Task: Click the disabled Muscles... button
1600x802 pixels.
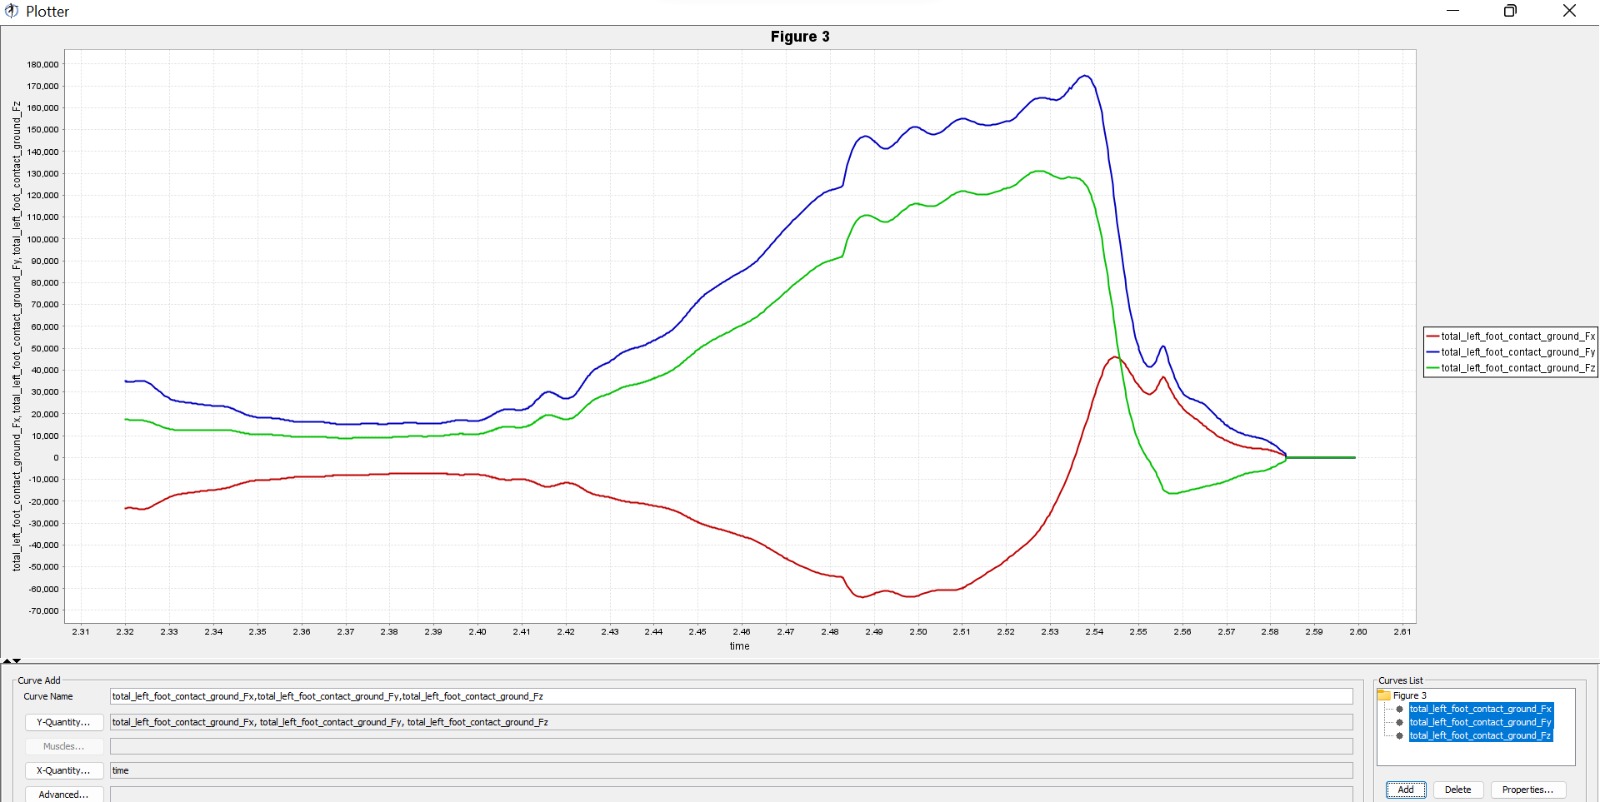Action: click(64, 746)
